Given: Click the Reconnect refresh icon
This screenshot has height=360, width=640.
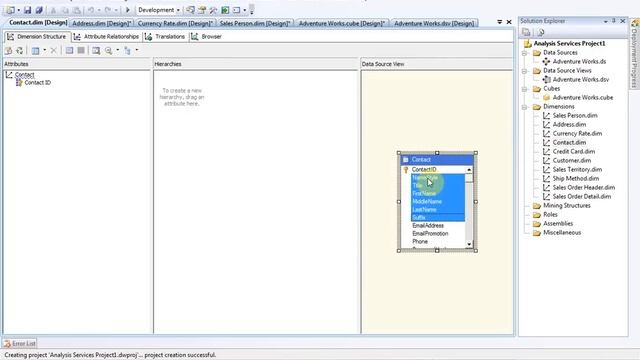Looking at the screenshot, I should (x=20, y=51).
